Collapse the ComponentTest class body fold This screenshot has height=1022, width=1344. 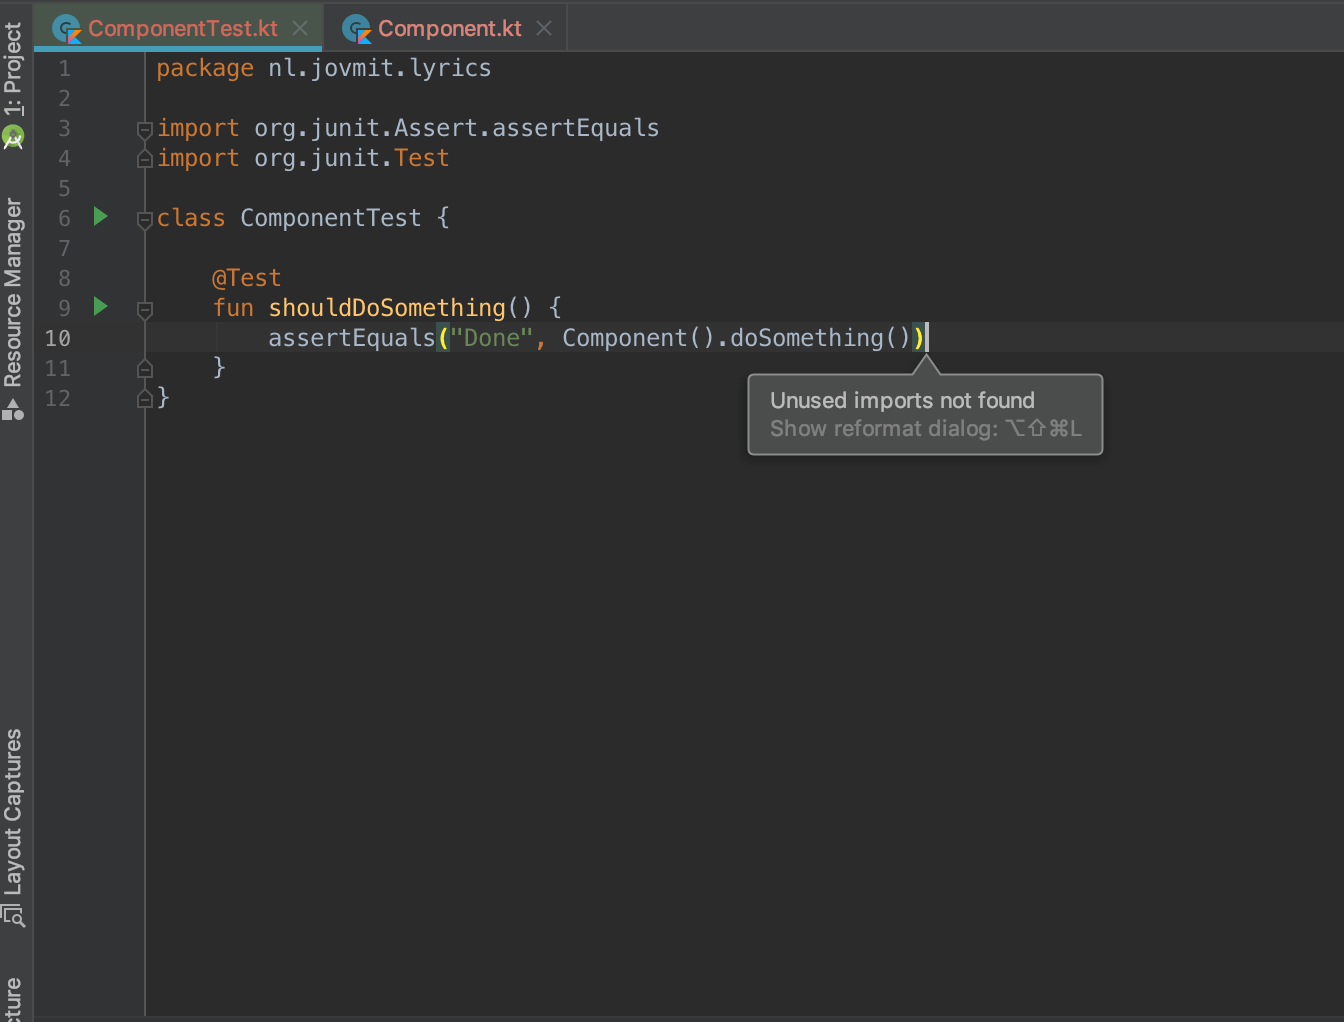coord(144,220)
